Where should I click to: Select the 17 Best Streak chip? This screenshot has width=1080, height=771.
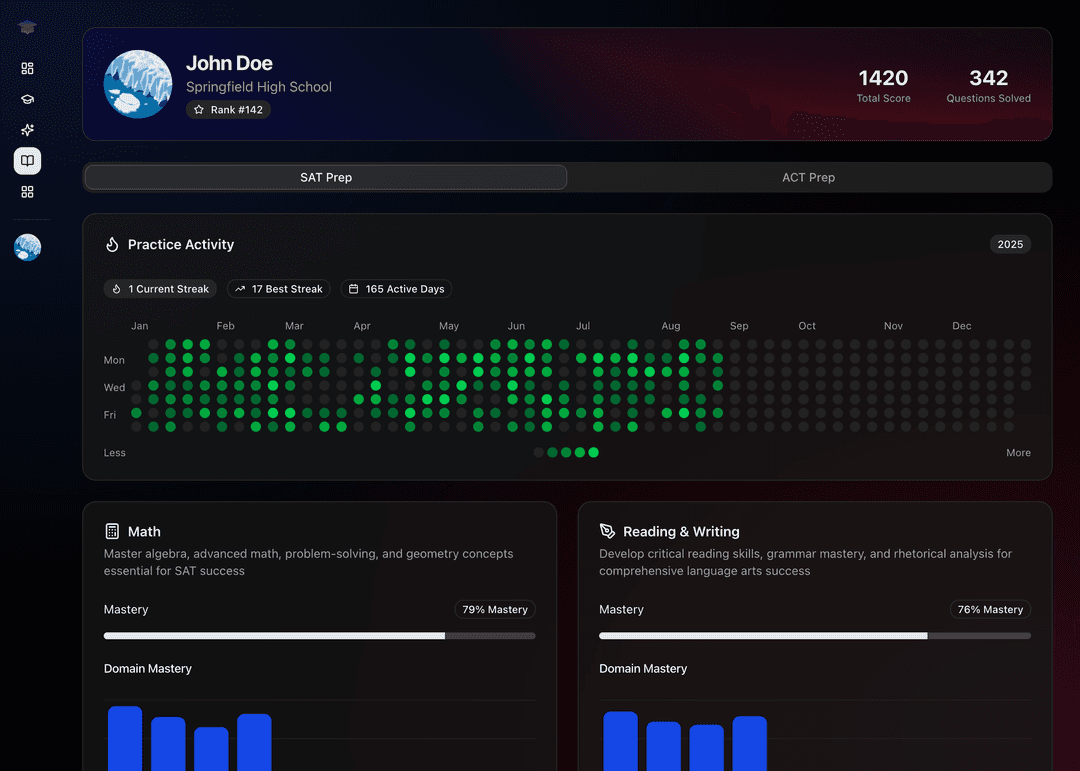(278, 289)
